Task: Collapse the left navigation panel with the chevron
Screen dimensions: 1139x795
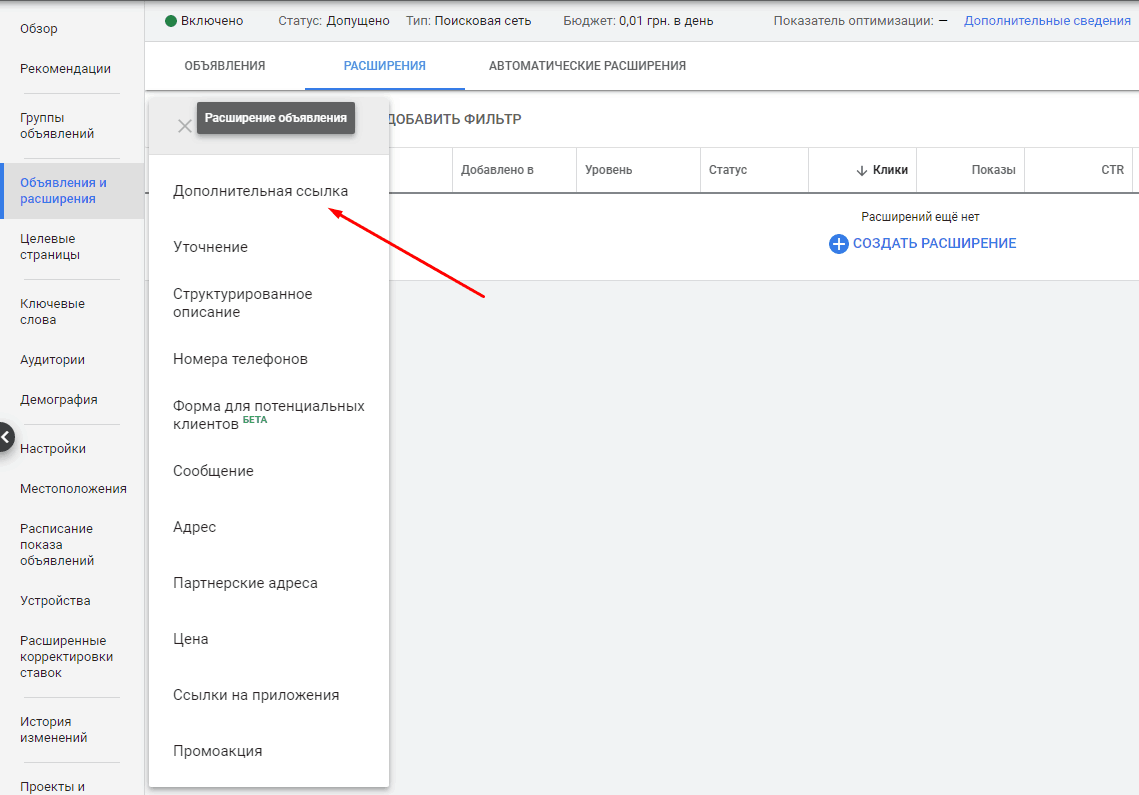Action: [6, 437]
